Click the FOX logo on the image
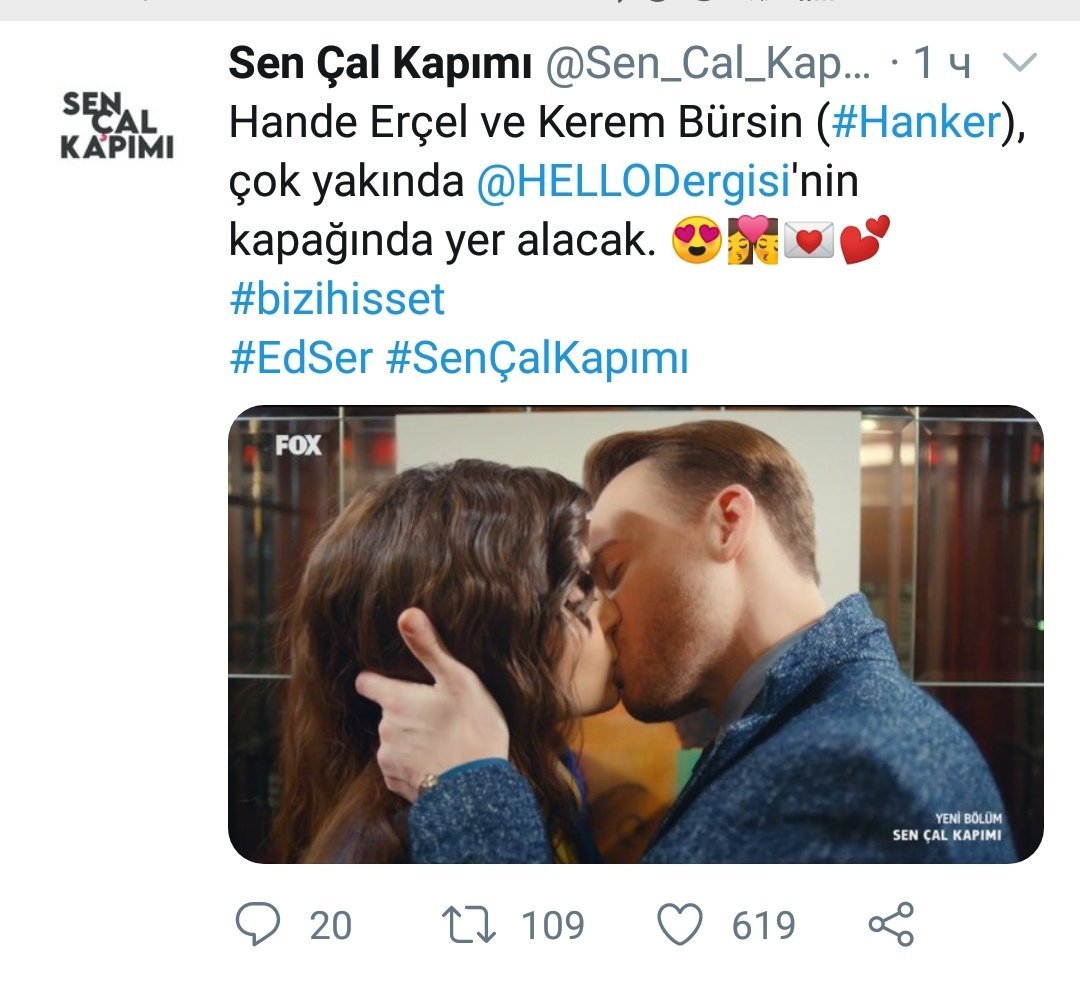Viewport: 1080px width, 984px height. pos(298,445)
